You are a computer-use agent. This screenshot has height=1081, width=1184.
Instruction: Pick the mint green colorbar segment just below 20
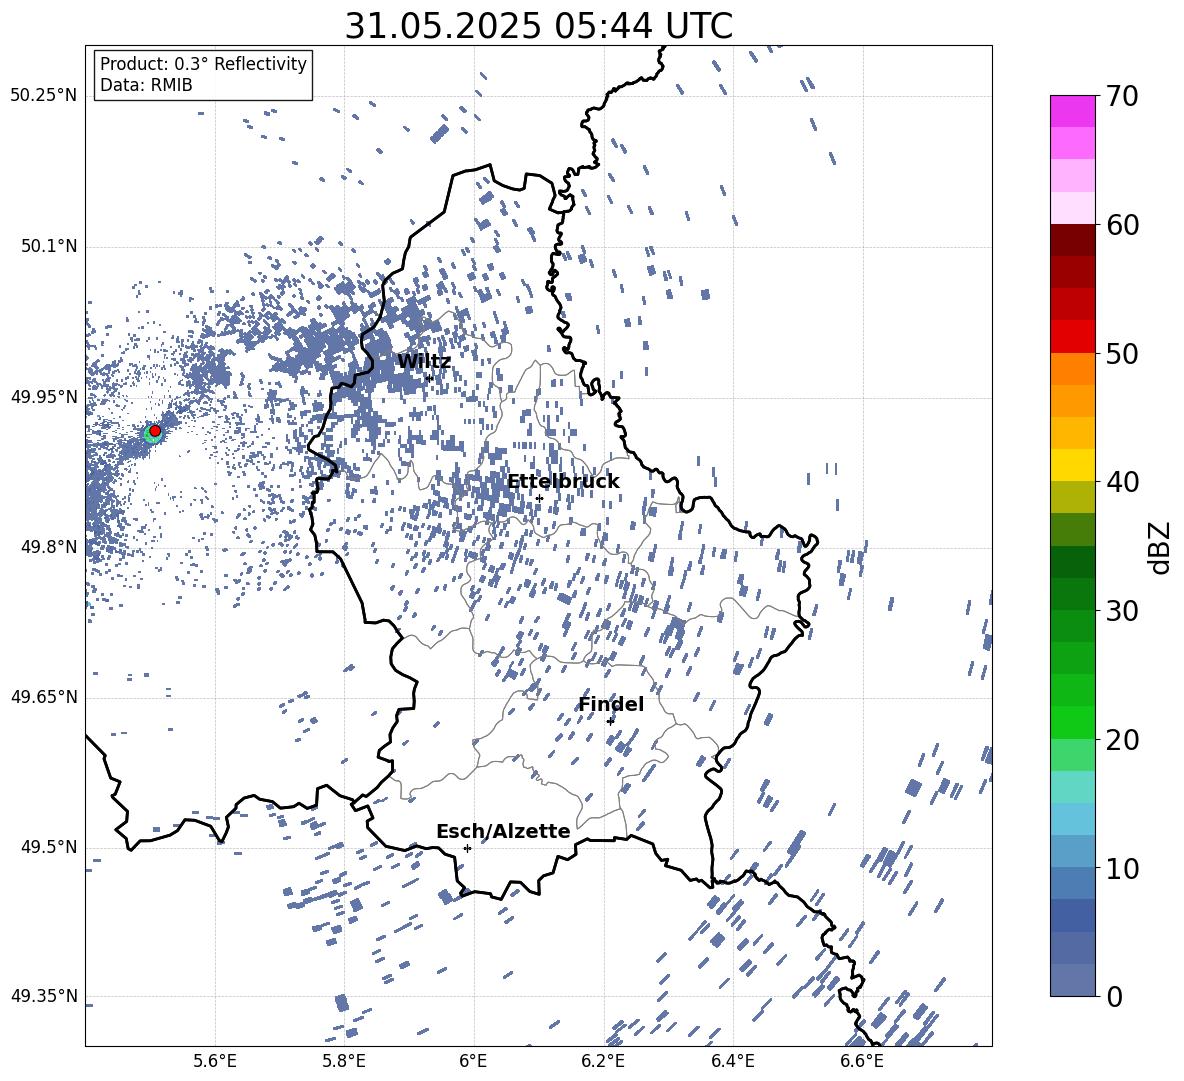point(1072,755)
